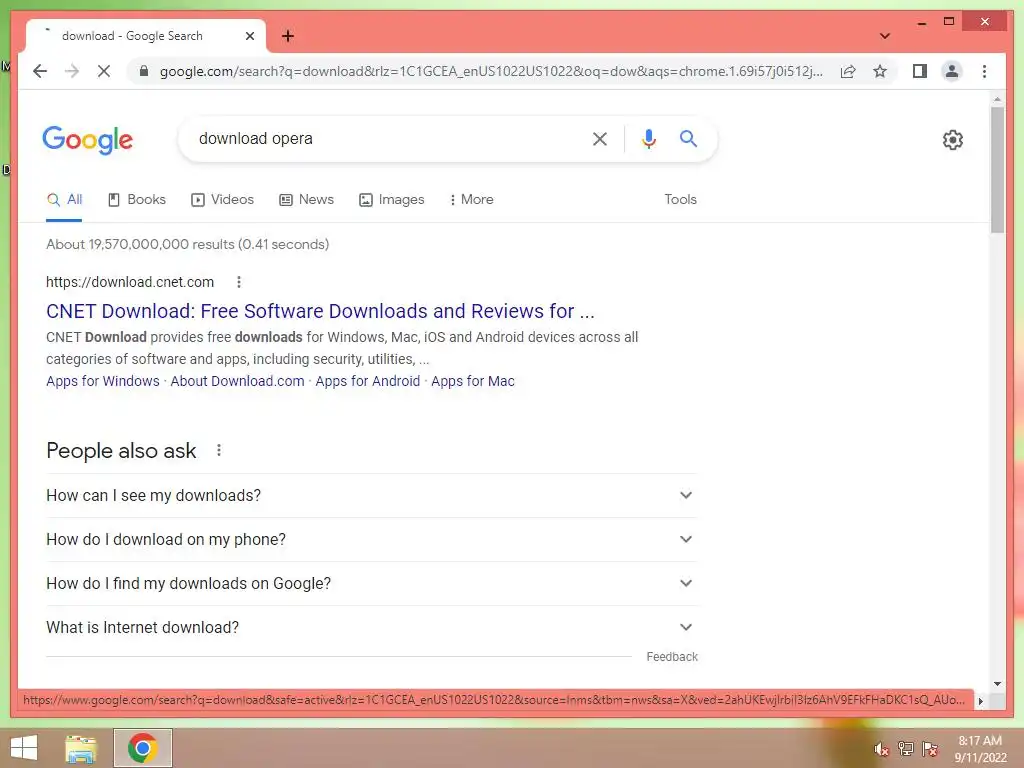Click scrollbar down arrow

997,684
